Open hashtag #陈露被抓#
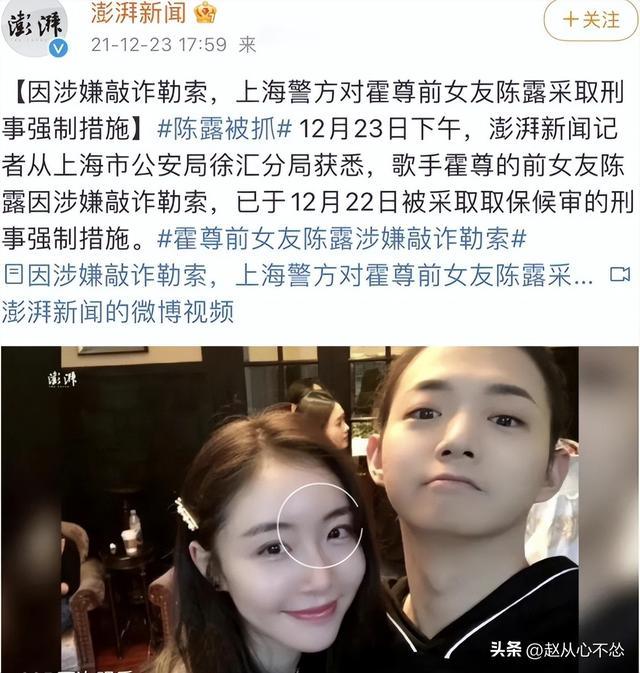This screenshot has height=673, width=640. [224, 129]
